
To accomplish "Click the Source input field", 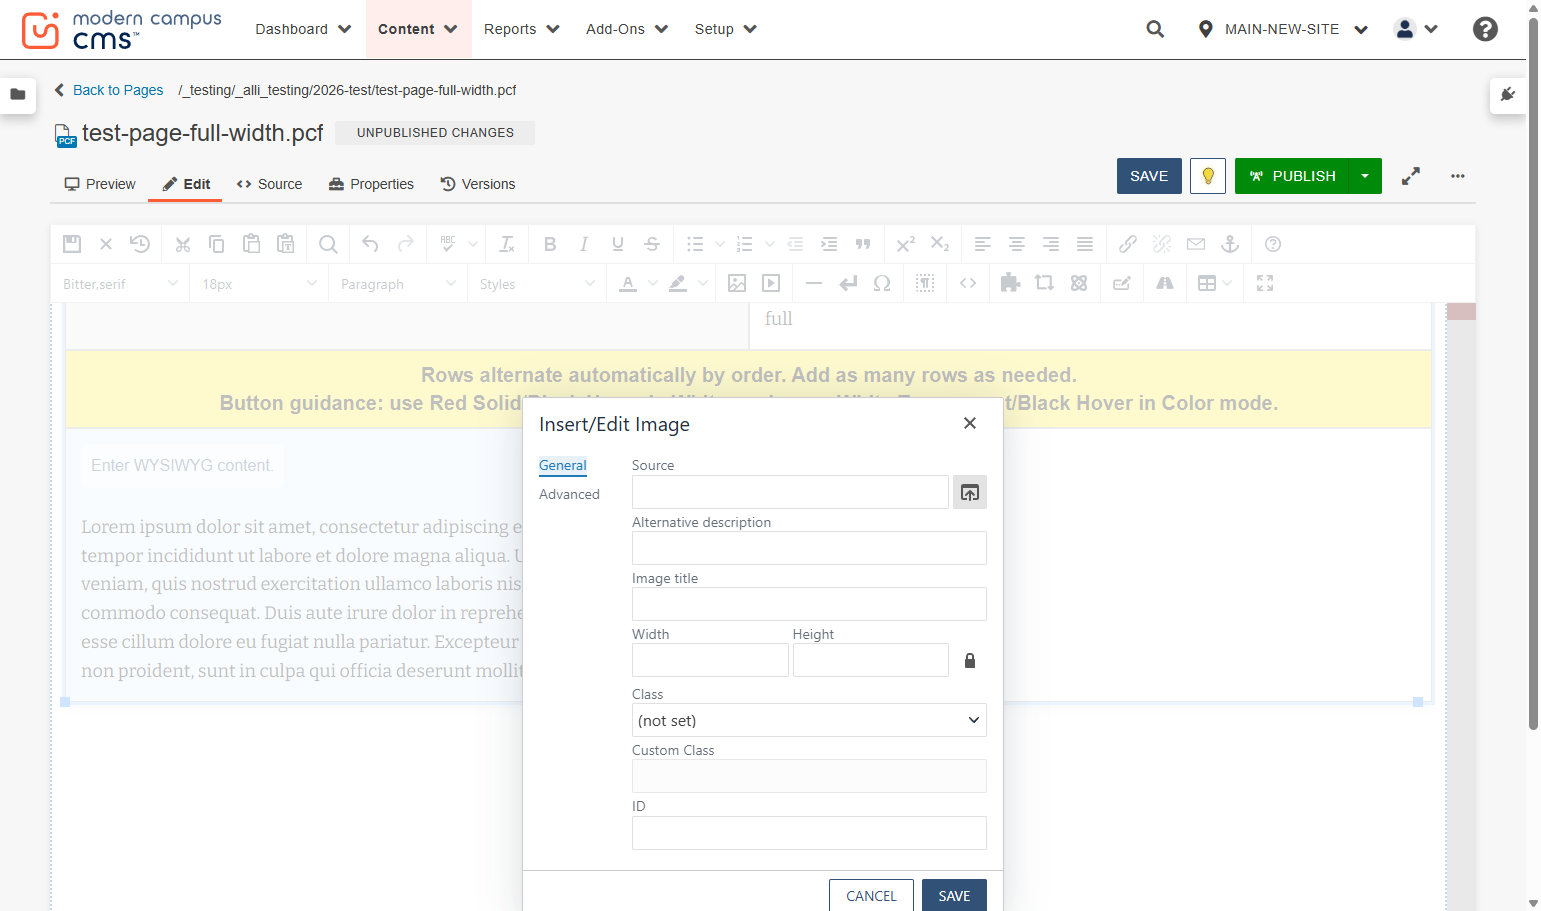I will pos(790,492).
